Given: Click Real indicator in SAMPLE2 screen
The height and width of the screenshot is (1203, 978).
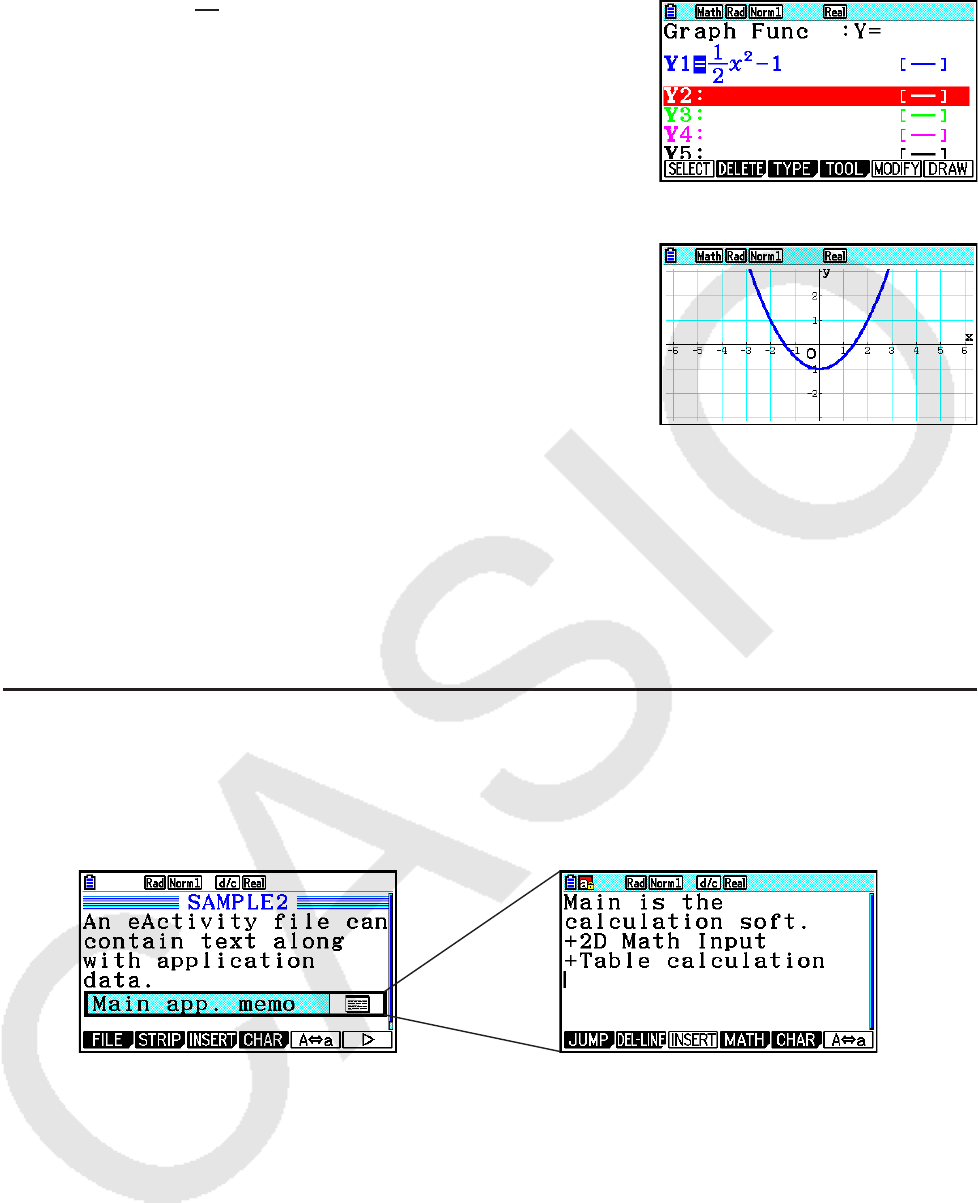Looking at the screenshot, I should pos(254,883).
